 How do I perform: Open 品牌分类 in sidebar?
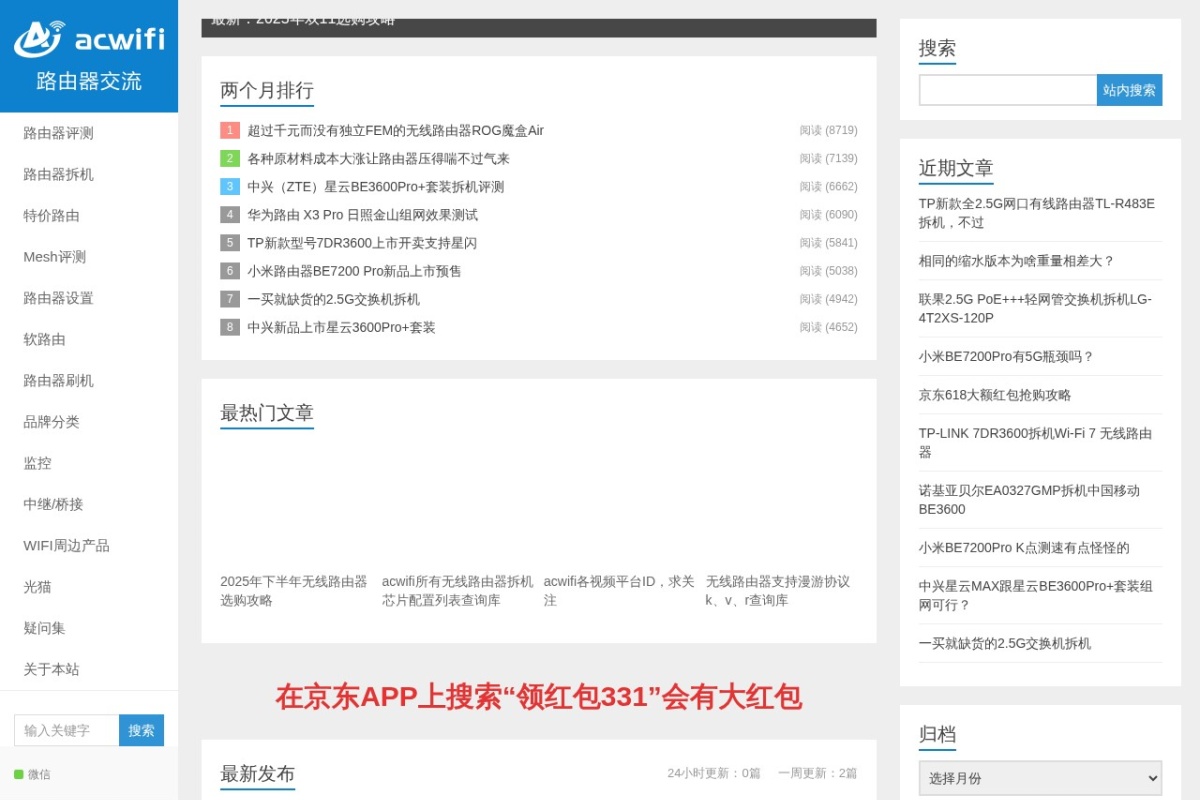pos(51,422)
